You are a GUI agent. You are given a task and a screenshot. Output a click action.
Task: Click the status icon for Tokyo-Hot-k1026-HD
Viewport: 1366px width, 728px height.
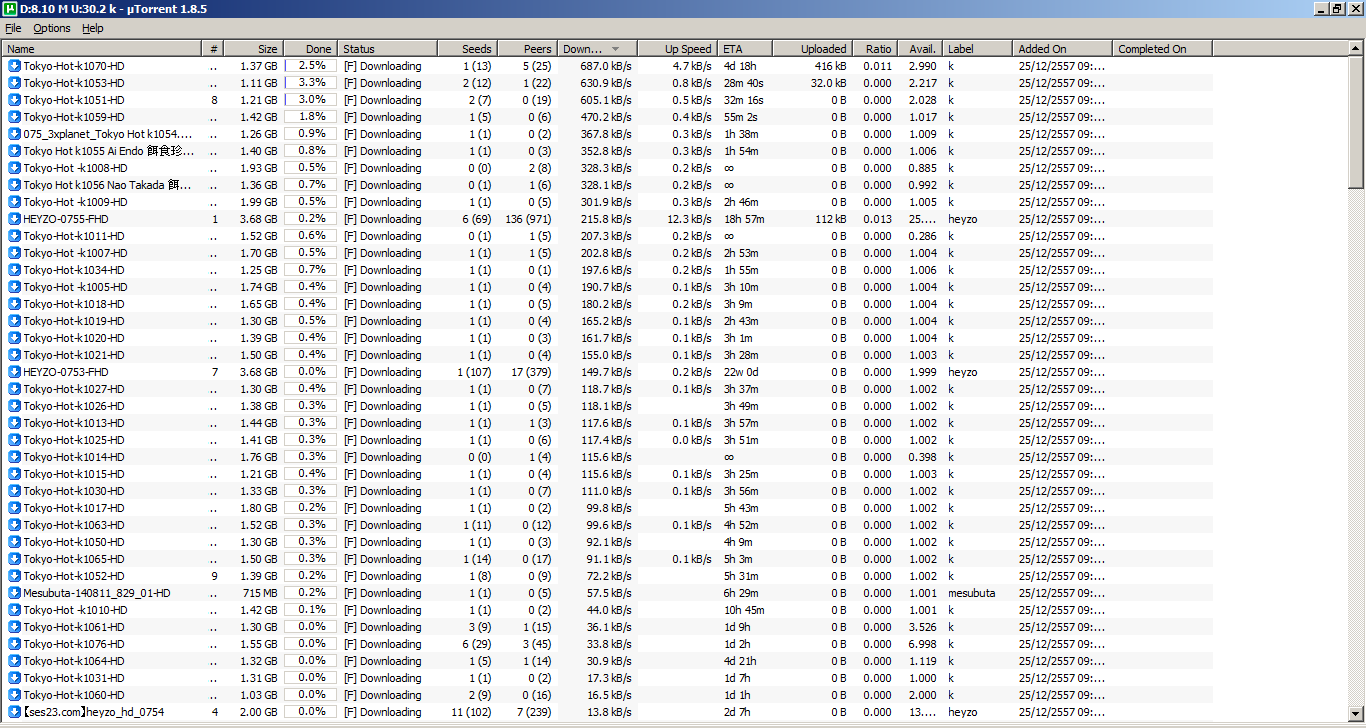click(x=14, y=406)
